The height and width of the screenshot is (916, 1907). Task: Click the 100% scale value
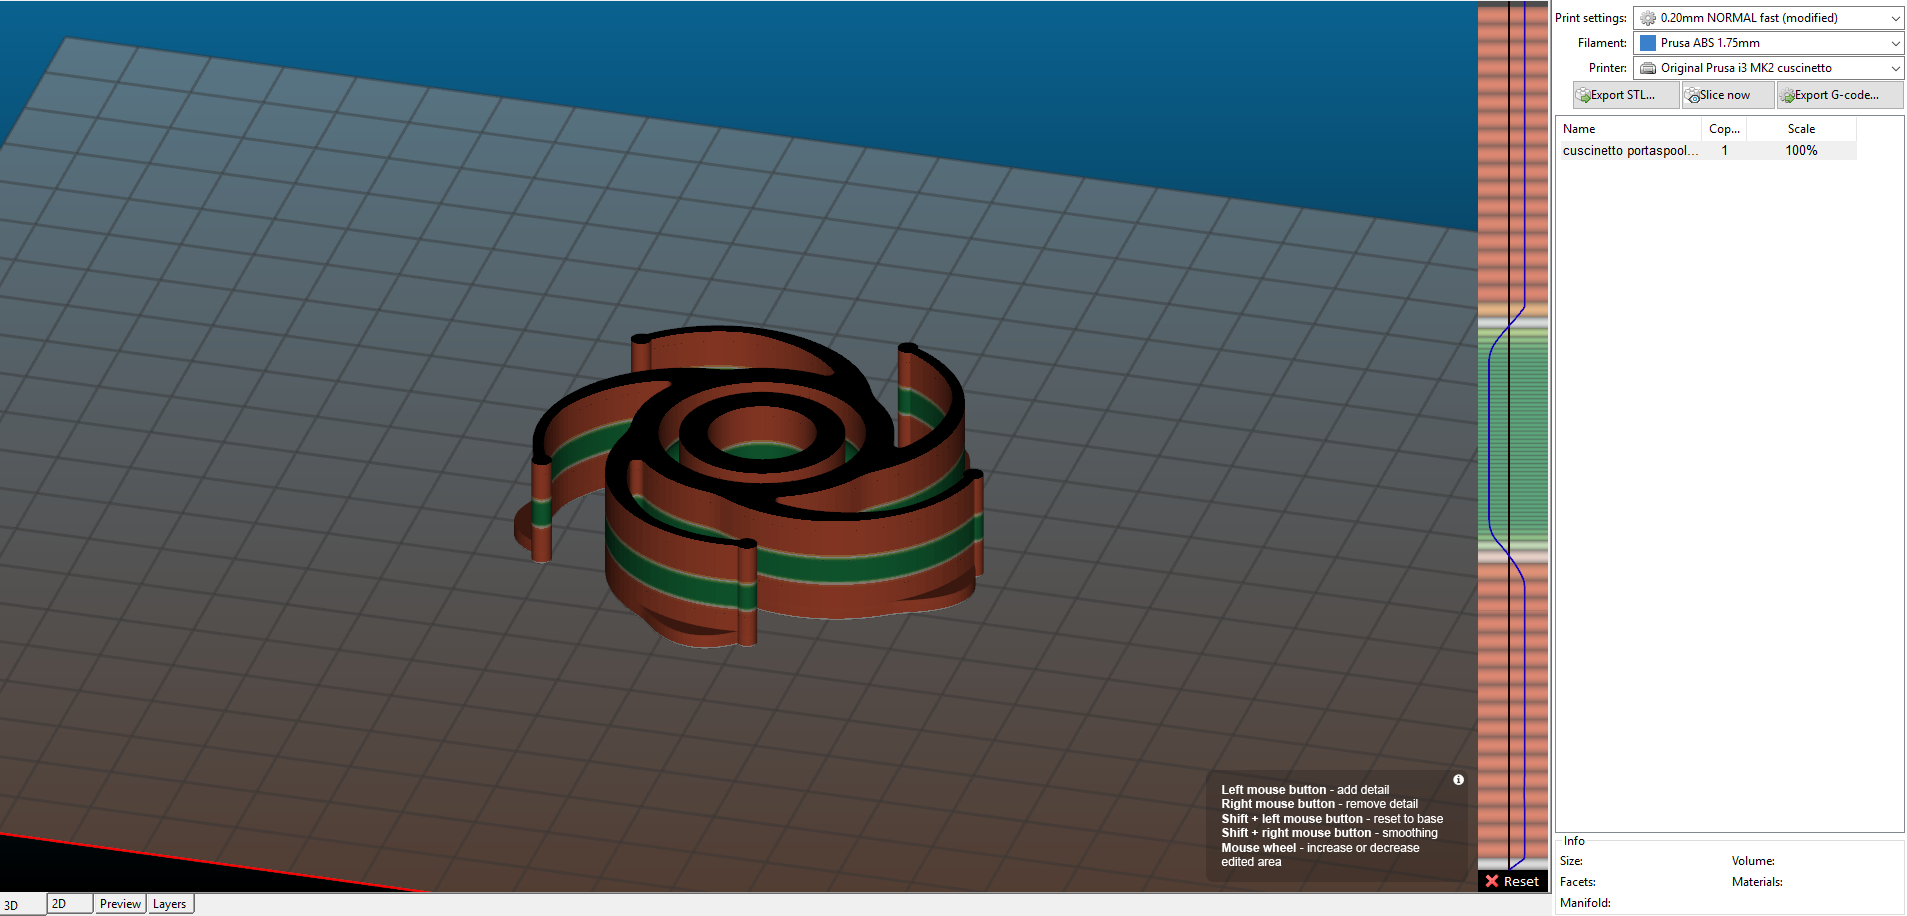tap(1801, 150)
